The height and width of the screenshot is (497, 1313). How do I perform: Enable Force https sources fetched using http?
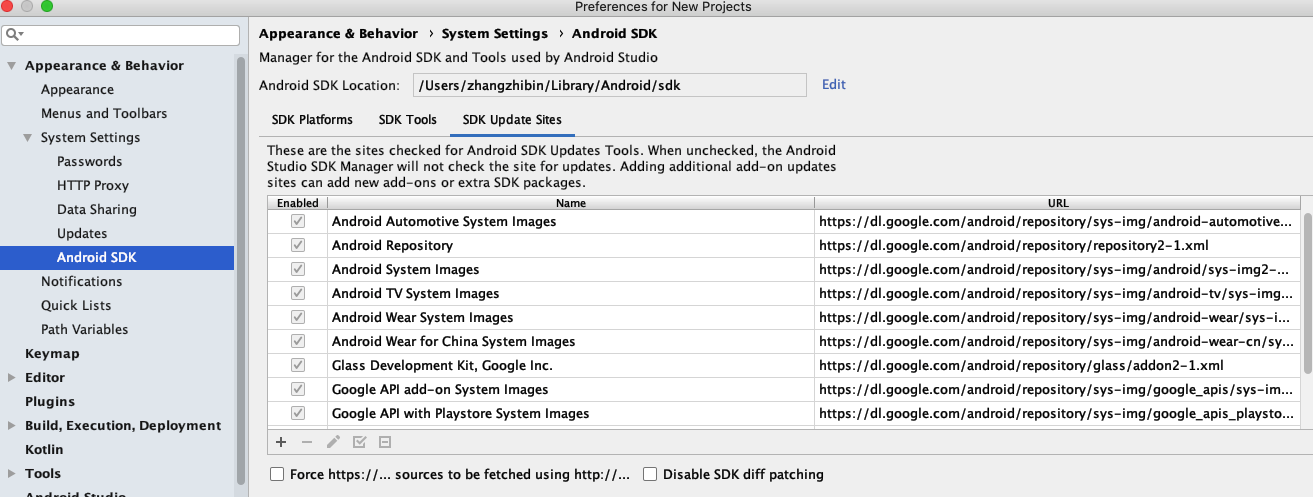point(277,475)
